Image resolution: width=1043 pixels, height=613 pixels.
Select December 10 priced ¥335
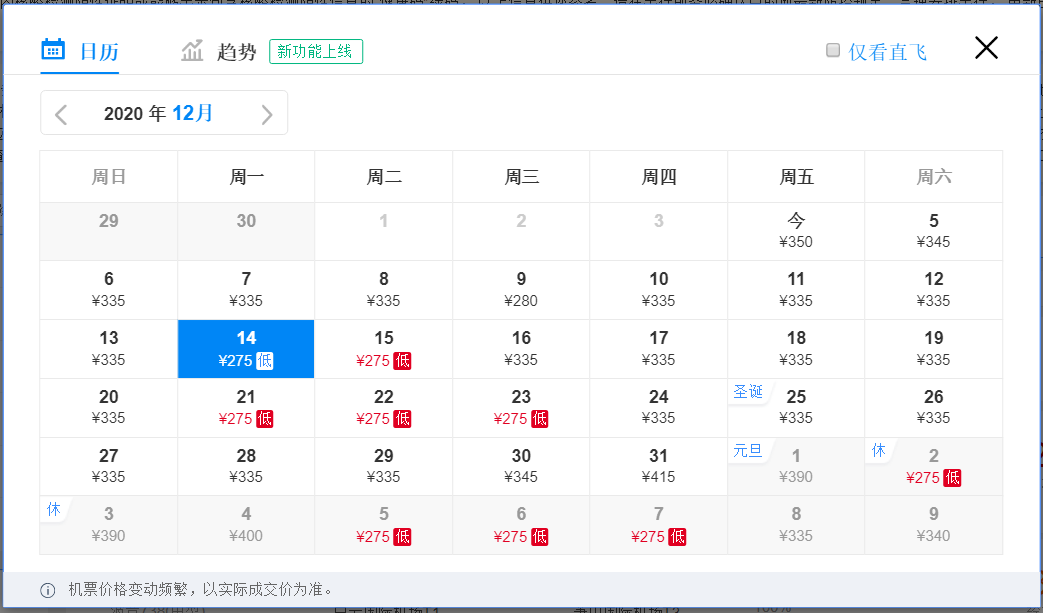coord(659,290)
